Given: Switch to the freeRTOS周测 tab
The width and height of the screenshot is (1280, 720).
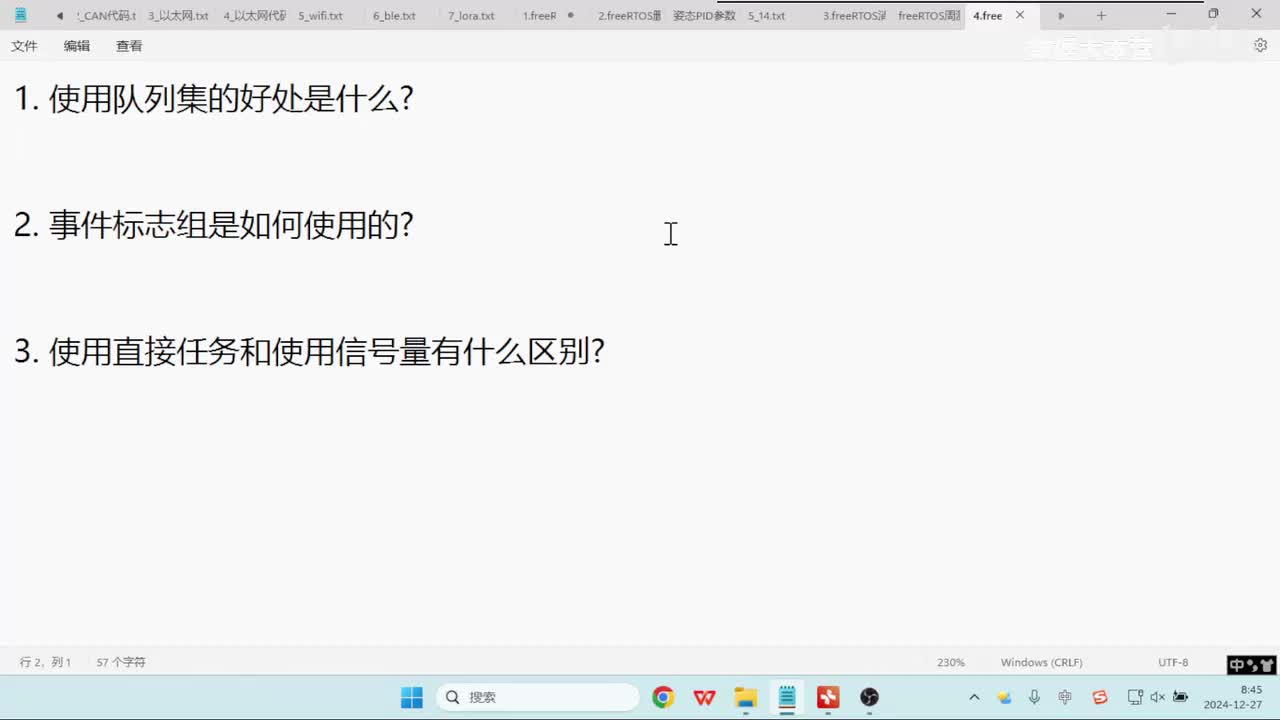Looking at the screenshot, I should (929, 16).
